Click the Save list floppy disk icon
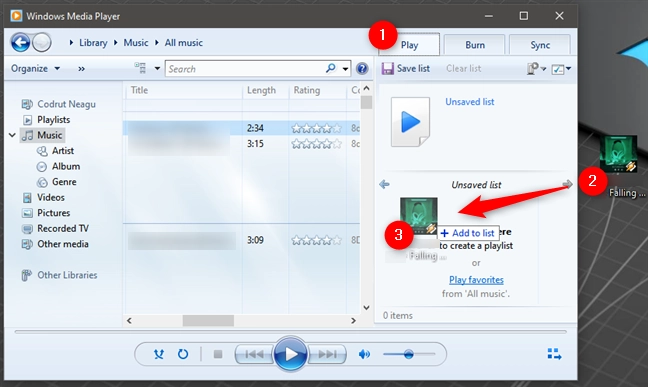The width and height of the screenshot is (648, 387). [x=388, y=68]
